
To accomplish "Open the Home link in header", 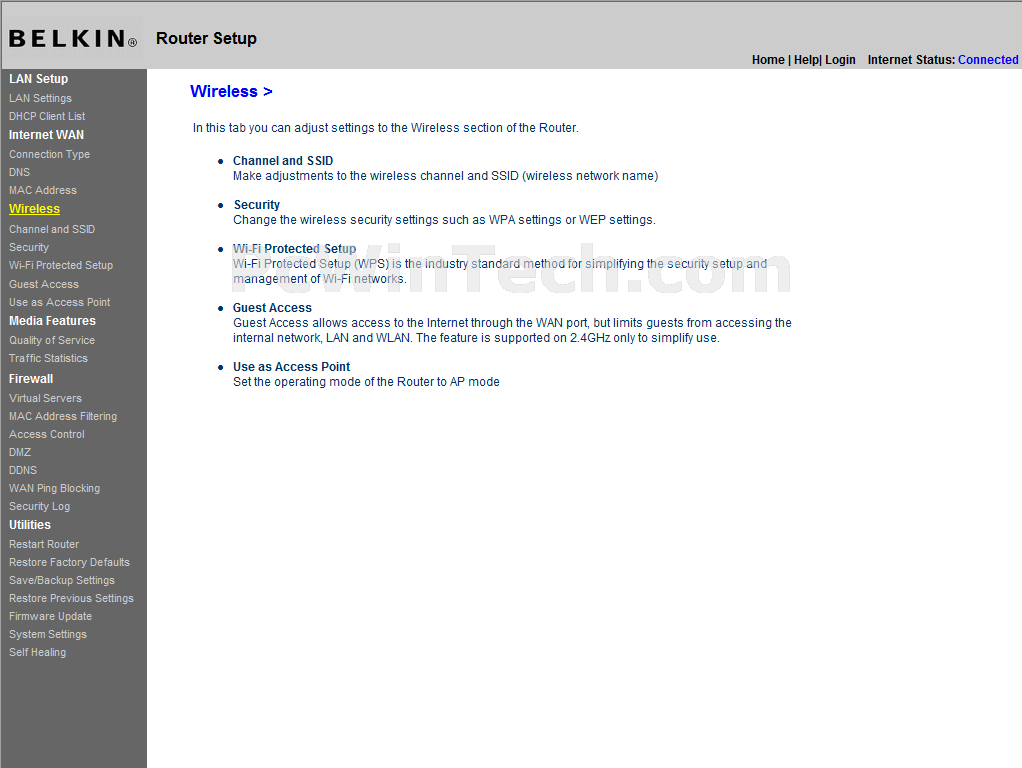I will (x=768, y=60).
